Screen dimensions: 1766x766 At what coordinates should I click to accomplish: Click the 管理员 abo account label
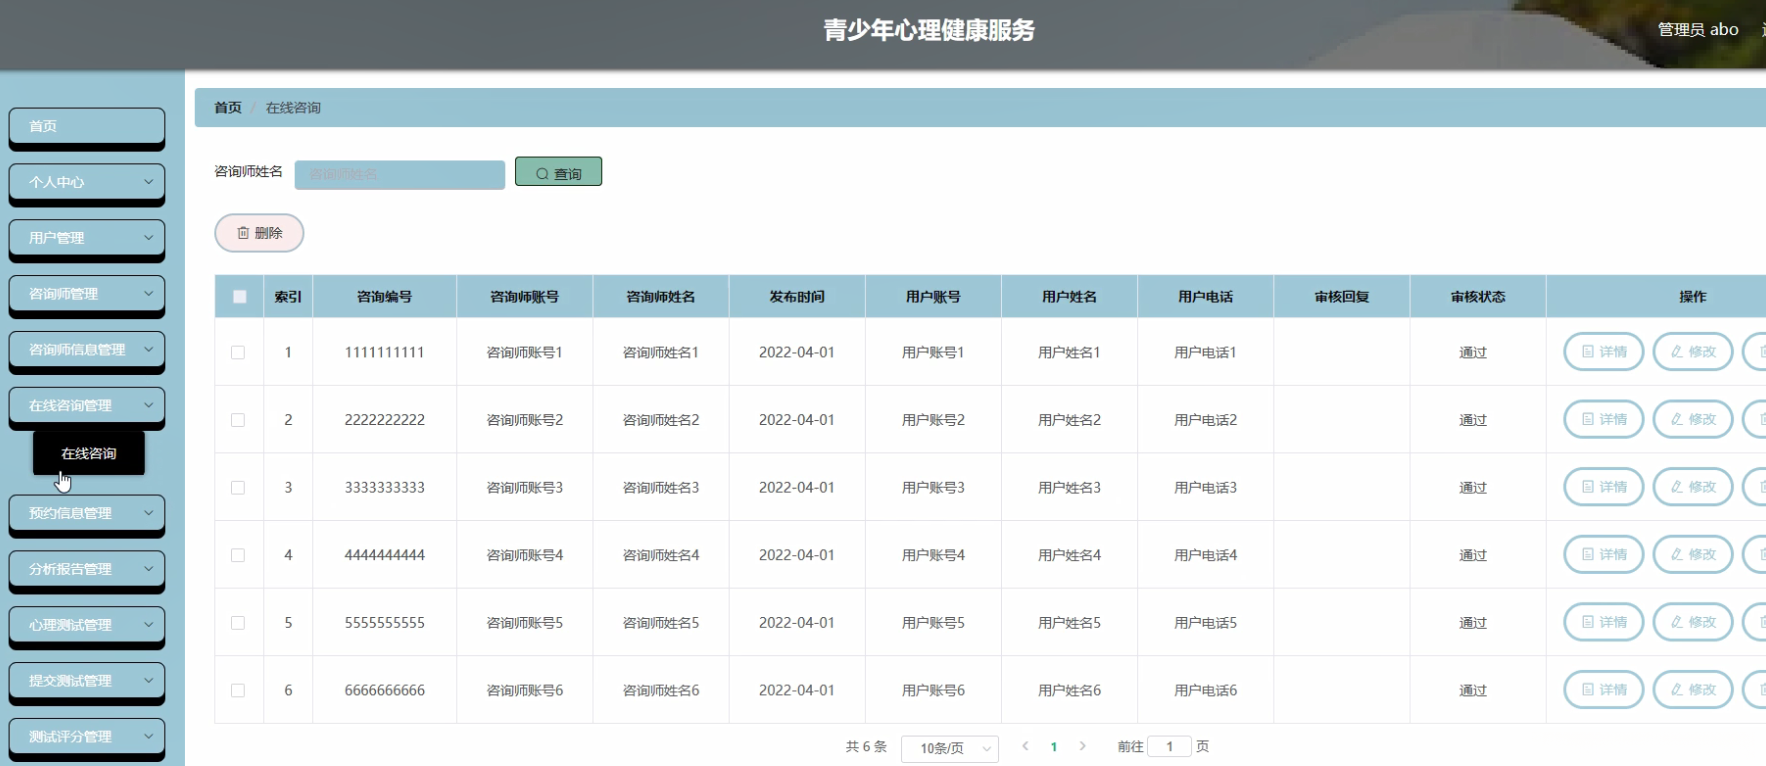click(x=1698, y=30)
